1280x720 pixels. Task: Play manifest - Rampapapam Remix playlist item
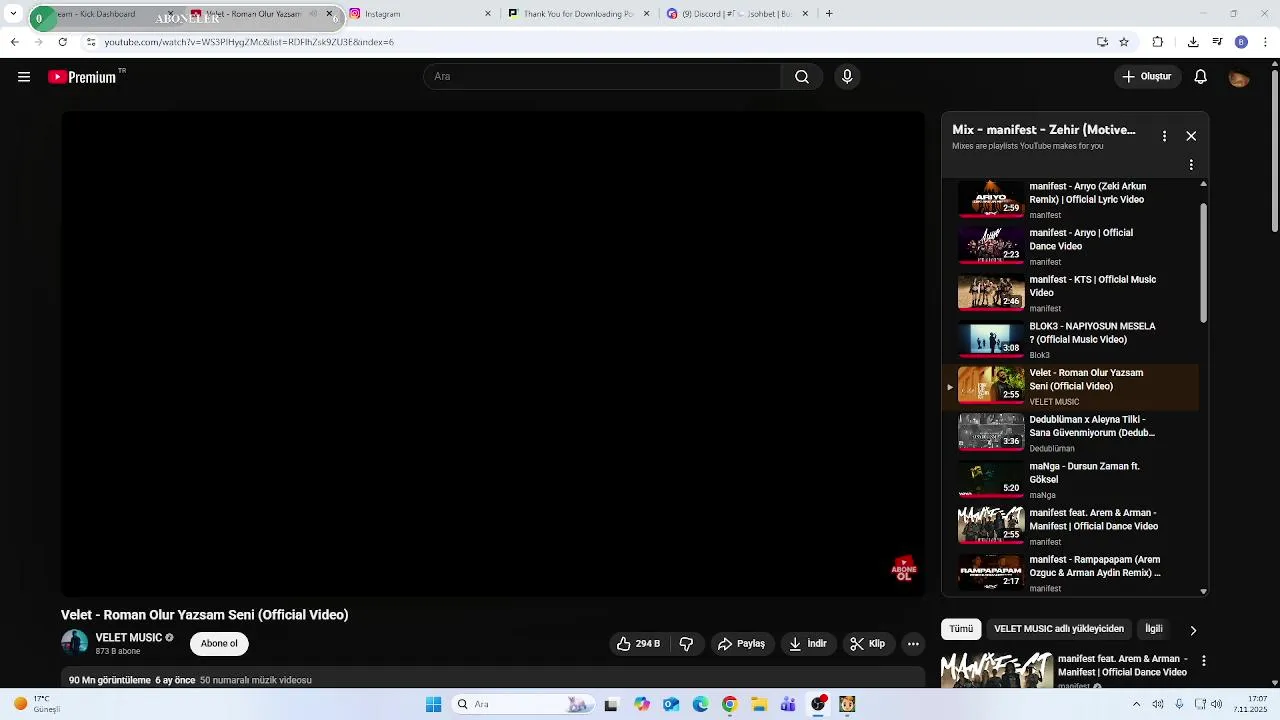click(1070, 573)
